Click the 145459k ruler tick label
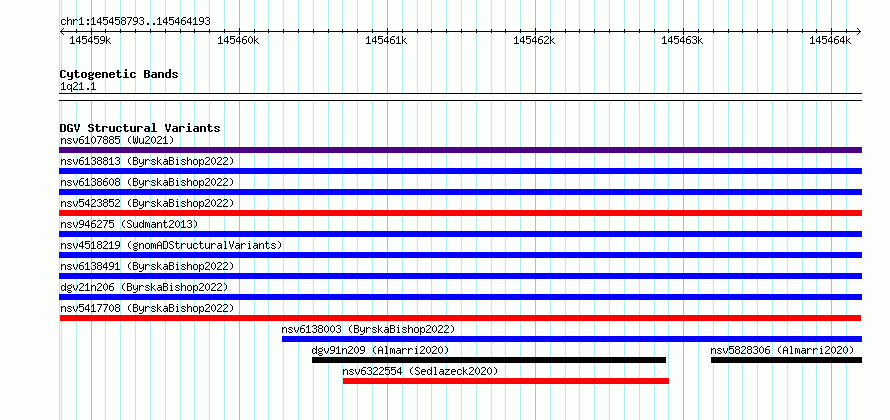This screenshot has height=420, width=890. point(90,40)
